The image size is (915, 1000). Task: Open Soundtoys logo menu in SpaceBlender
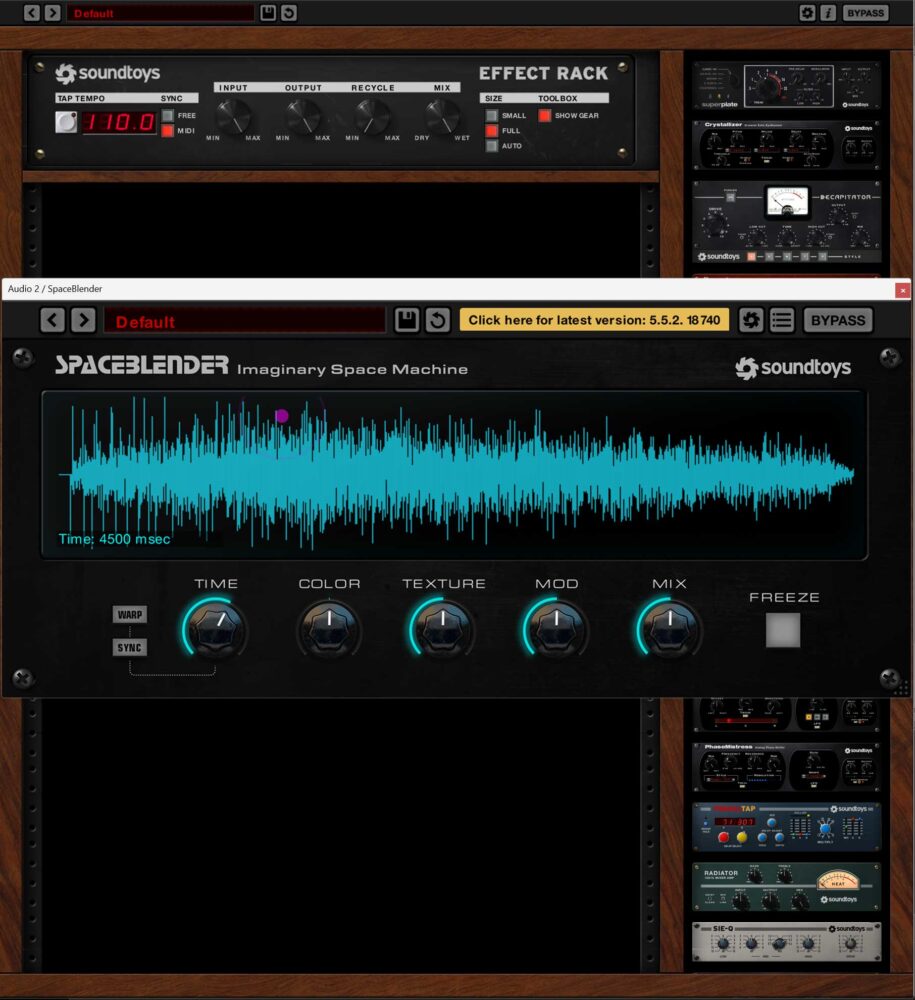(x=751, y=320)
